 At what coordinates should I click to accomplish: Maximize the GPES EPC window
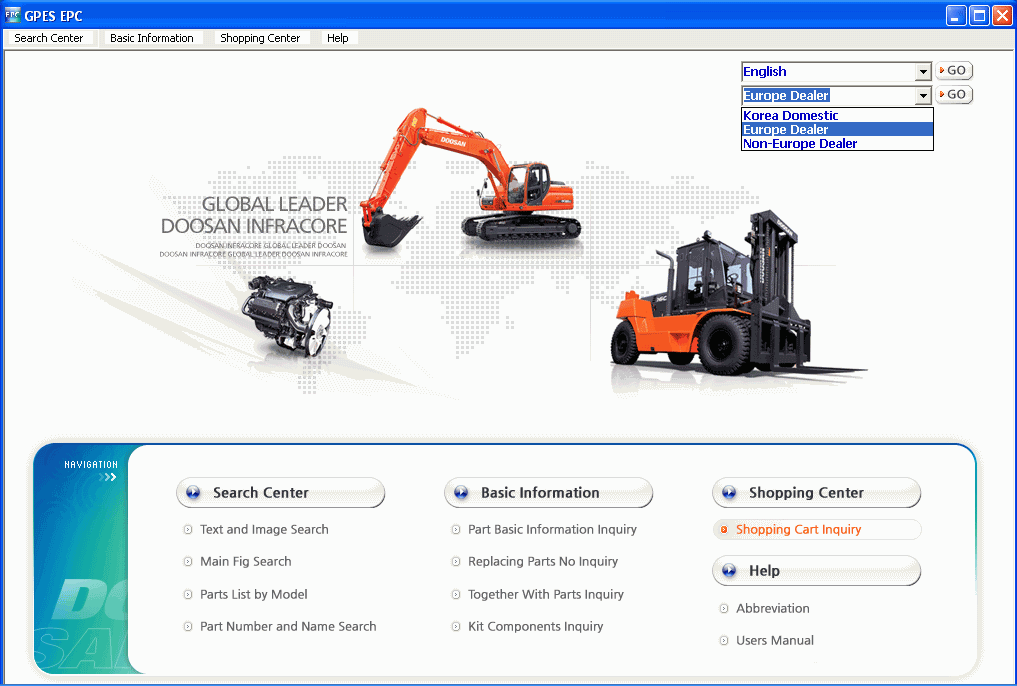pos(979,16)
